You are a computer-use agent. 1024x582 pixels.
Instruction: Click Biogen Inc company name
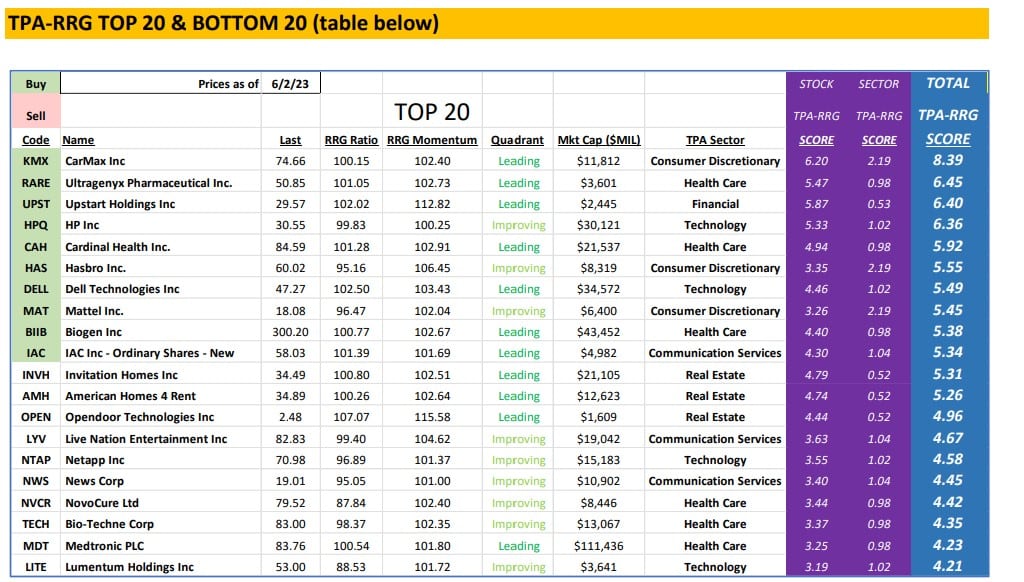(x=93, y=332)
